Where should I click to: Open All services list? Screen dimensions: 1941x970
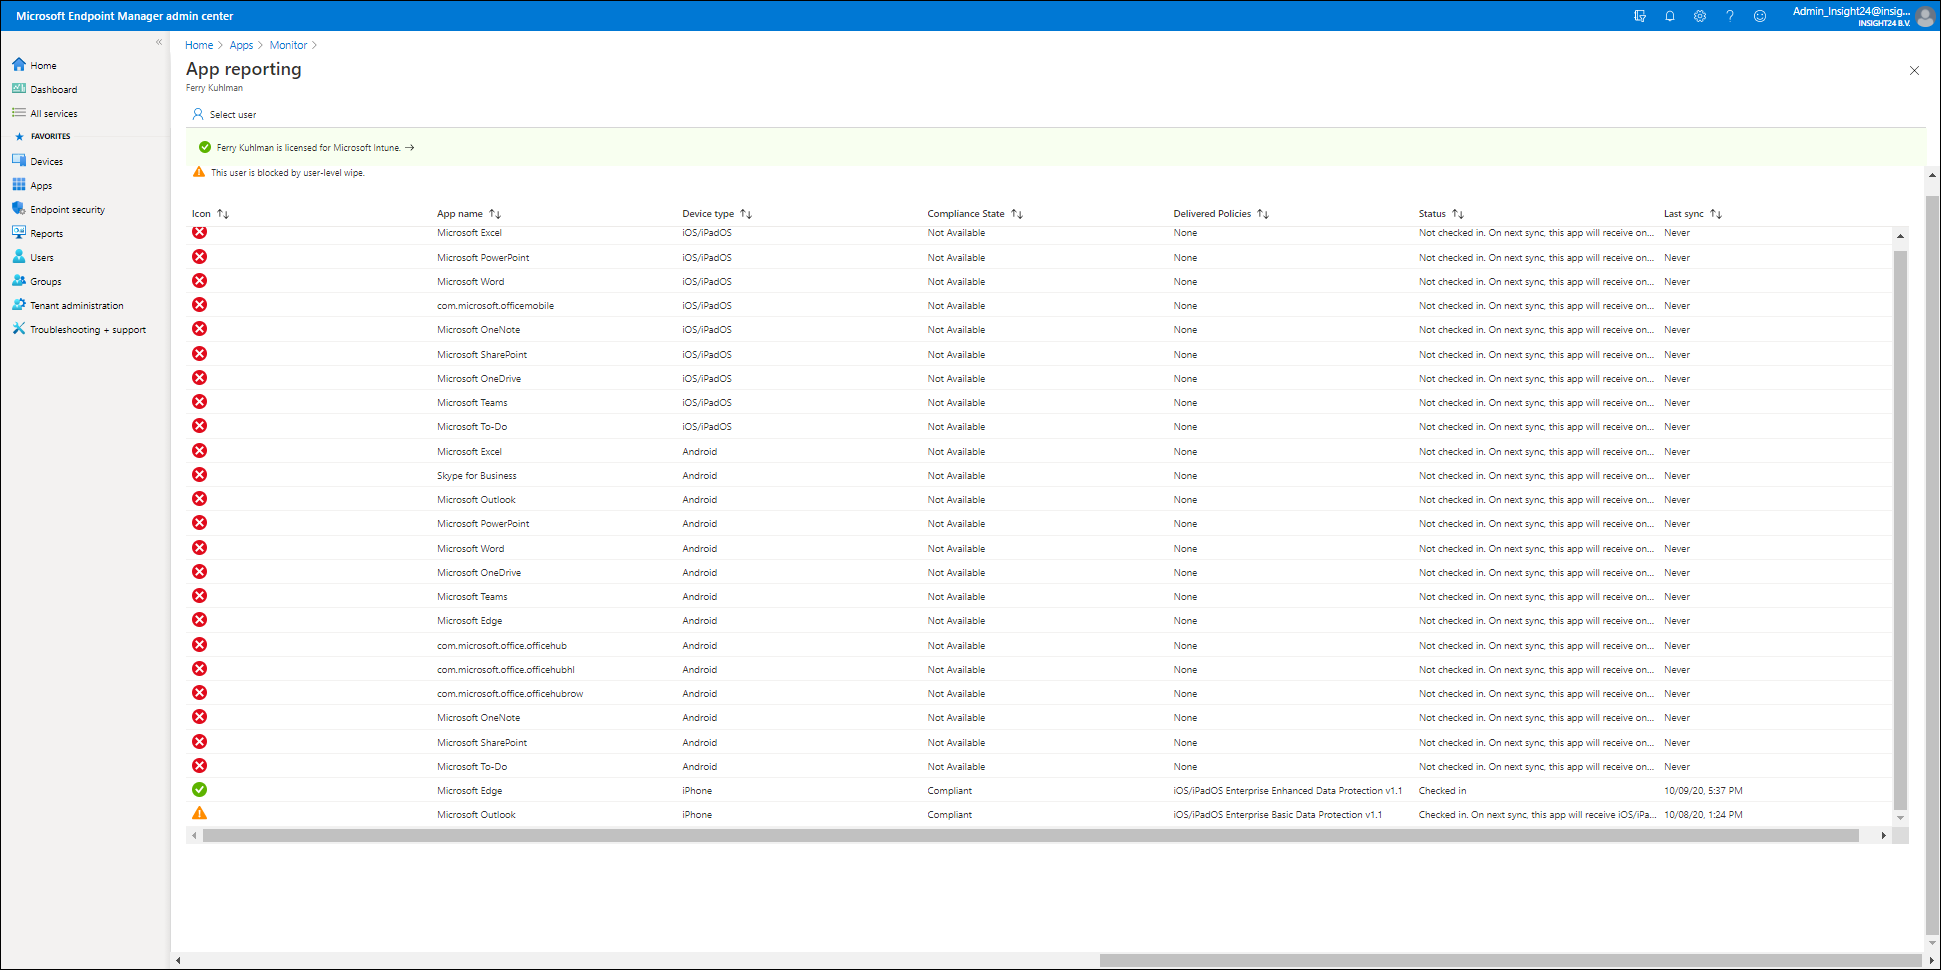click(x=53, y=113)
